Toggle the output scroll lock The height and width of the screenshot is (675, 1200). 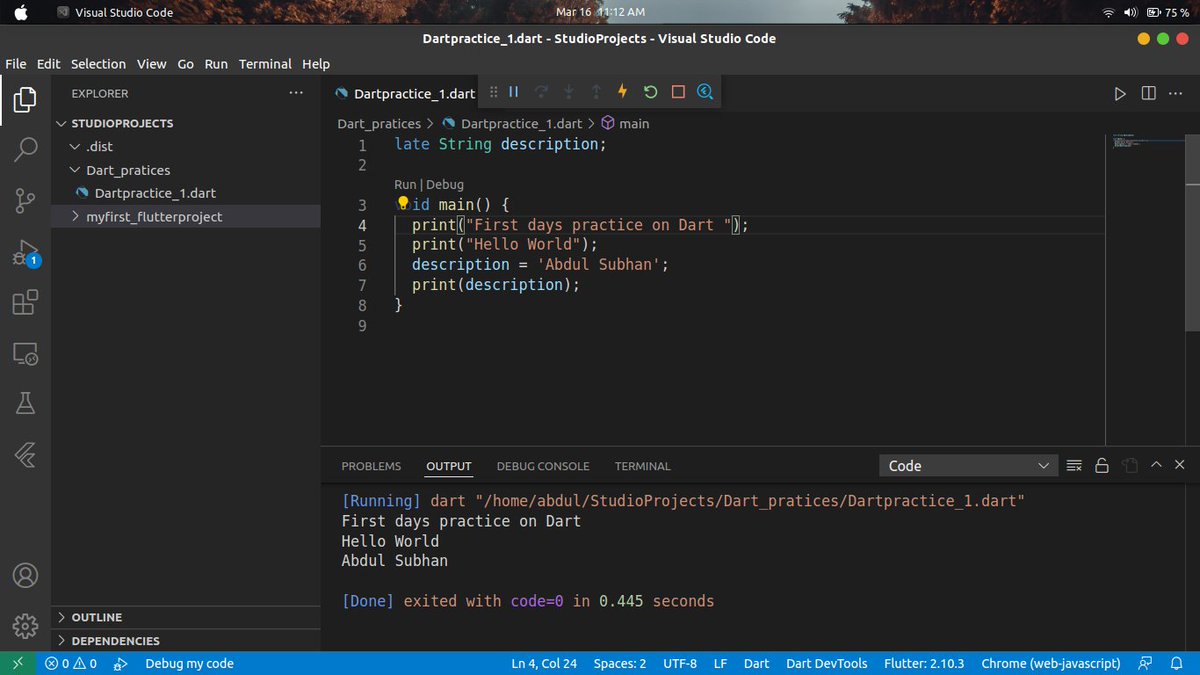click(1102, 465)
